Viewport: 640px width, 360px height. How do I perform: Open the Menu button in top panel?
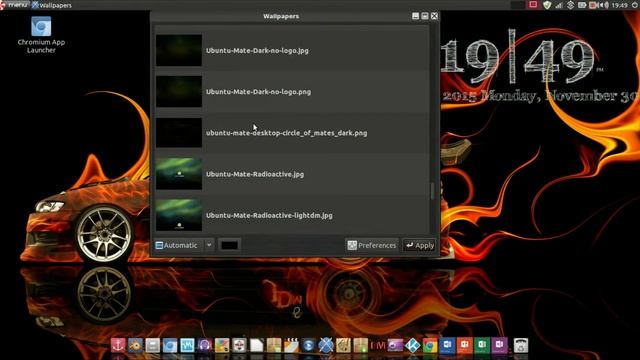tap(14, 5)
